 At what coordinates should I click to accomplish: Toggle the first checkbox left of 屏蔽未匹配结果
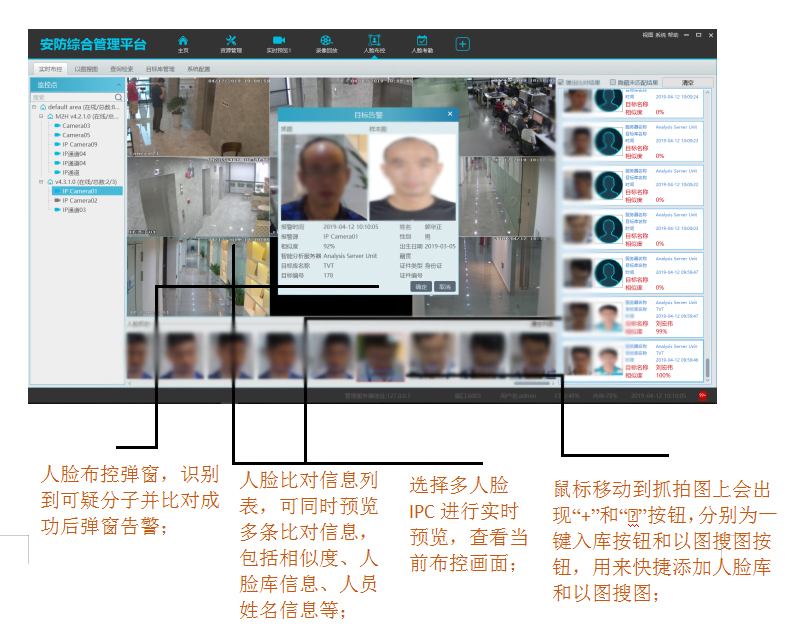[x=560, y=82]
